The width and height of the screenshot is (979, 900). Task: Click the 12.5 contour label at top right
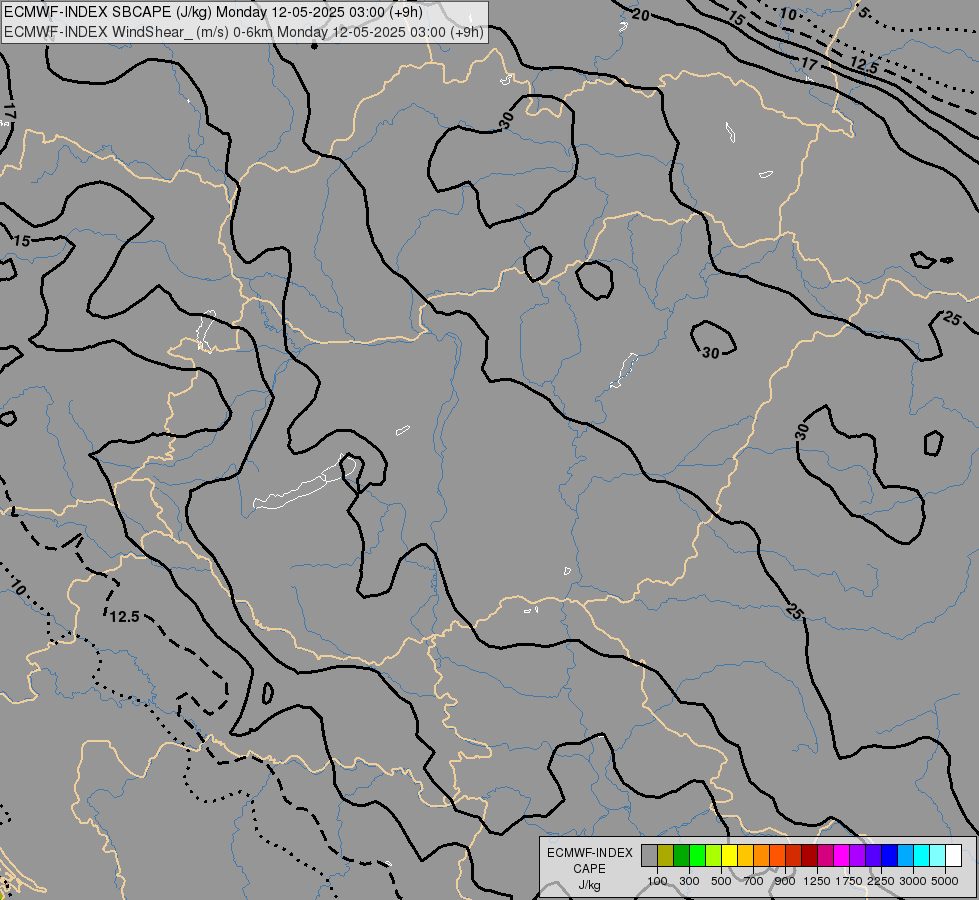(864, 66)
